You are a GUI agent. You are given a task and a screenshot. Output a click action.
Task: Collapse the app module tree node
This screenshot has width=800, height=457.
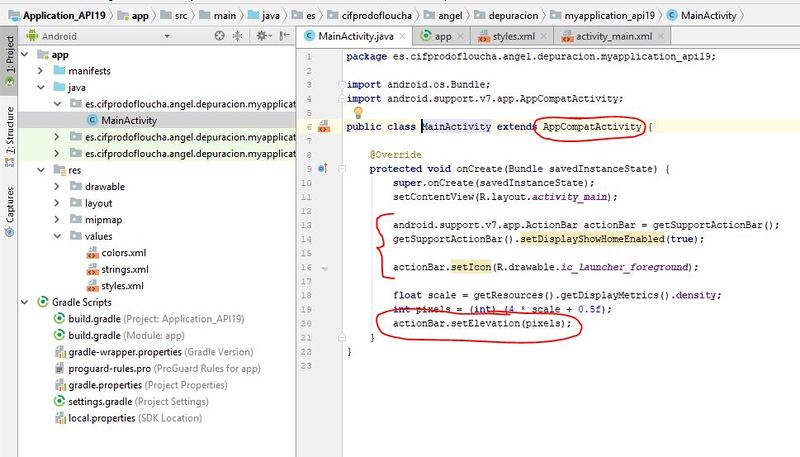point(24,54)
